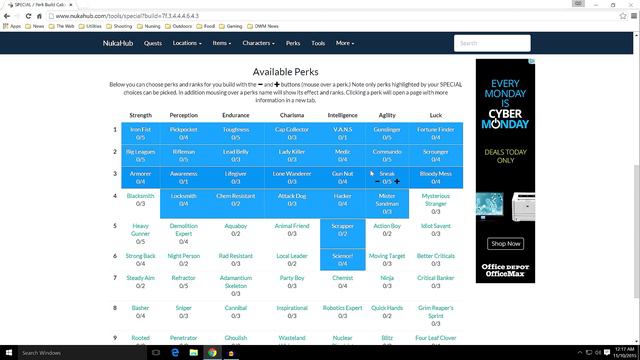
Task: Click the browser back arrow
Action: [7, 16]
